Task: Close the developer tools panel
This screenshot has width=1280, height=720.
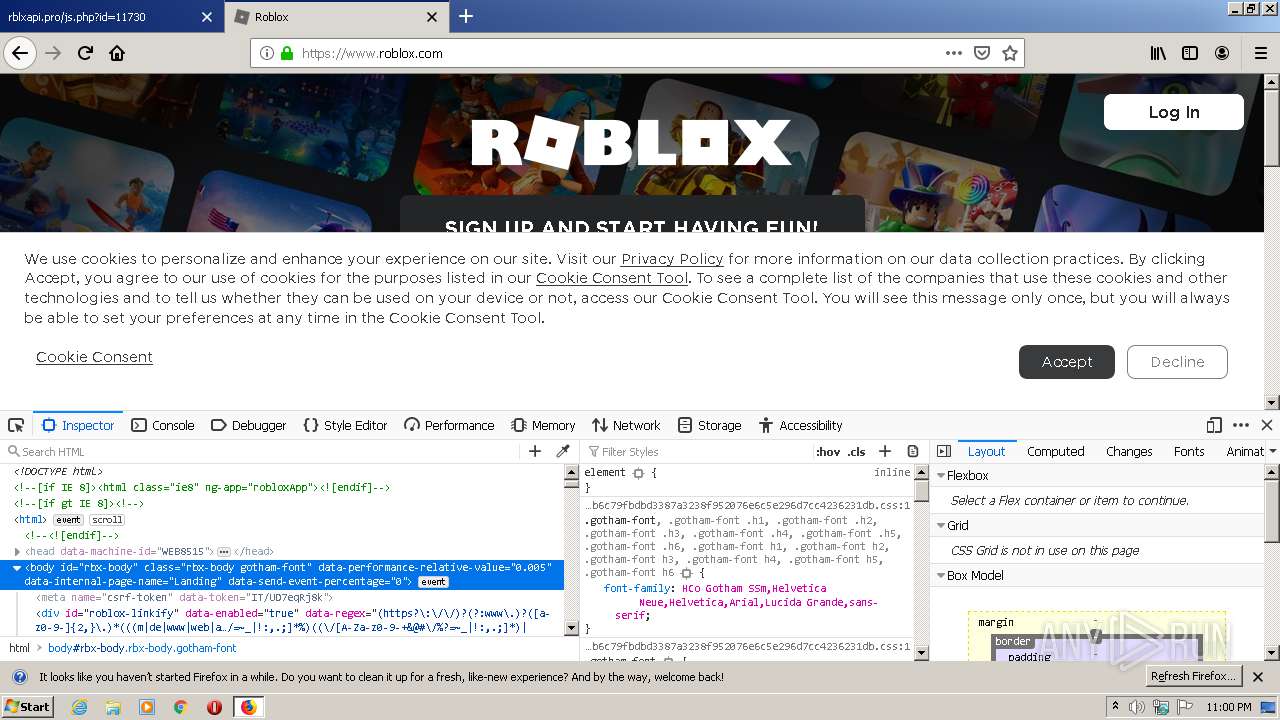Action: click(1267, 425)
